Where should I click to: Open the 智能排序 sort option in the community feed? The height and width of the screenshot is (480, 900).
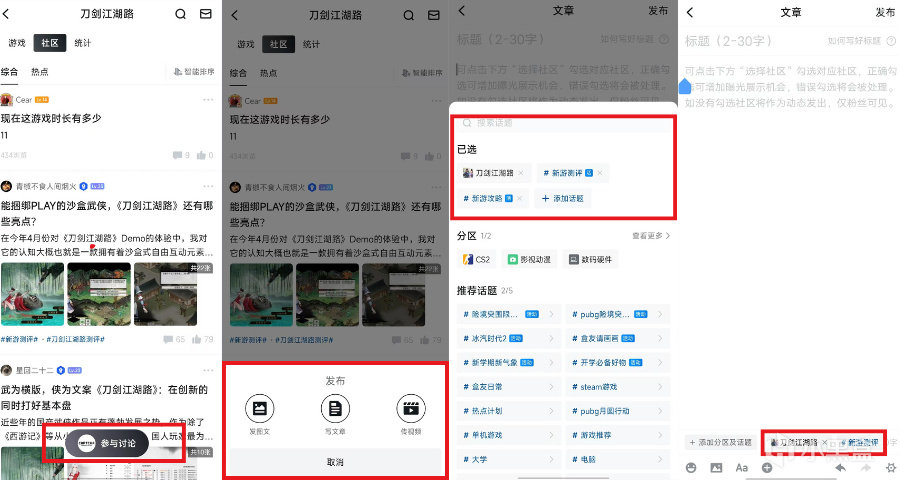click(194, 72)
